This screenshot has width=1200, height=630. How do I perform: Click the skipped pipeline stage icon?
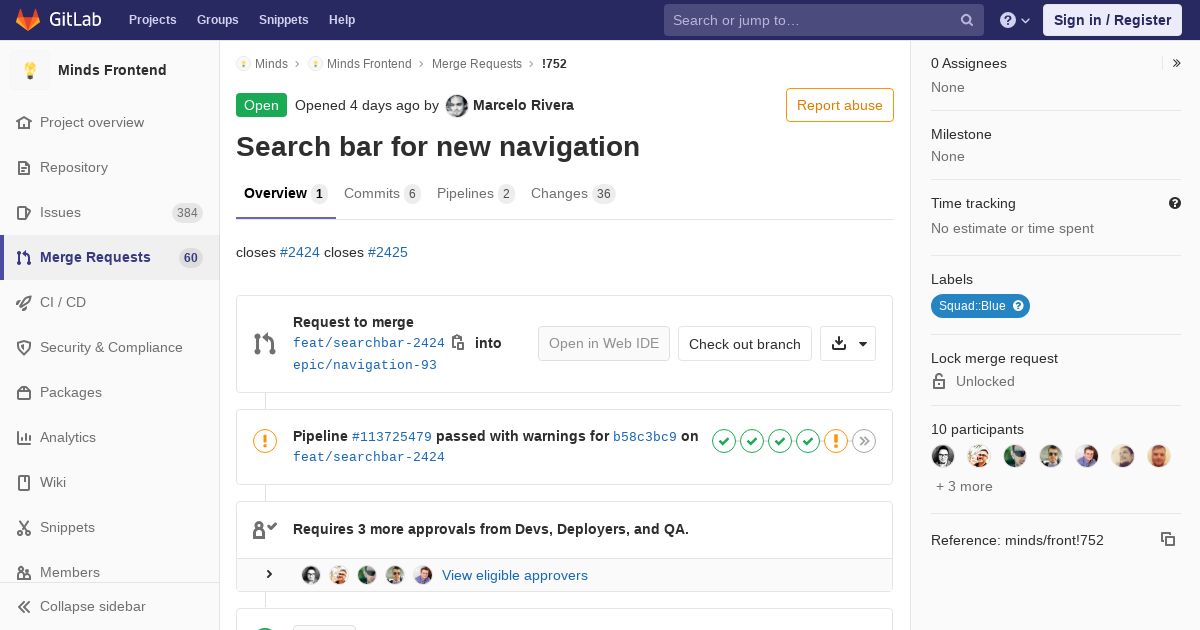coord(864,441)
